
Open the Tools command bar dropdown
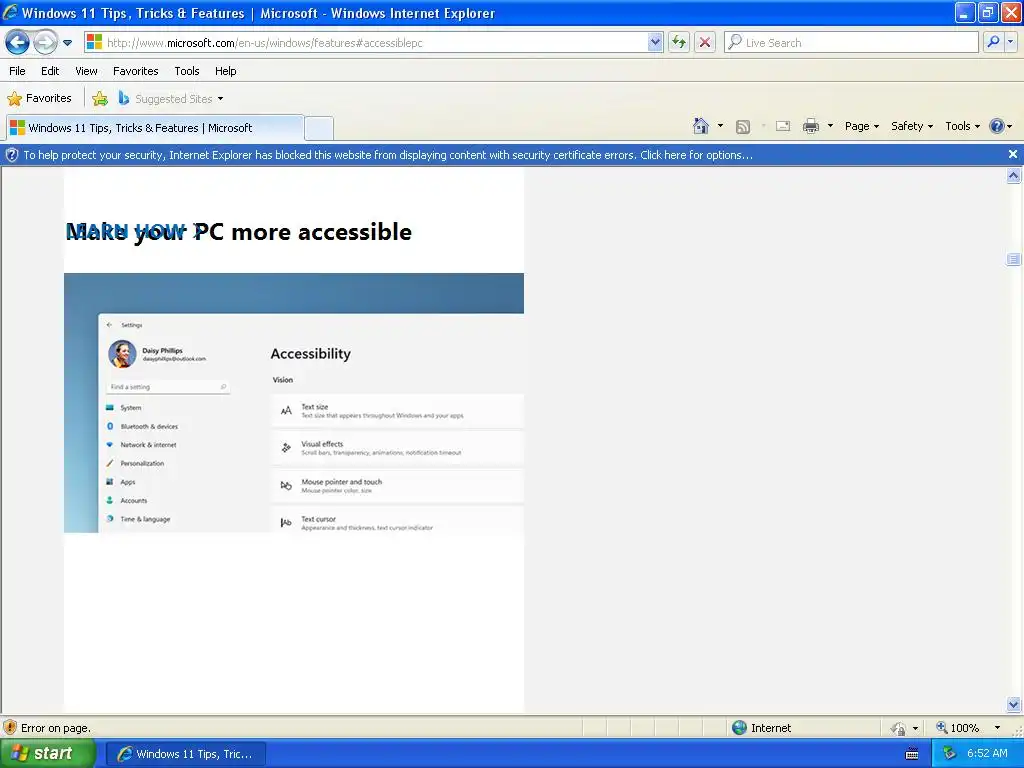click(x=962, y=126)
